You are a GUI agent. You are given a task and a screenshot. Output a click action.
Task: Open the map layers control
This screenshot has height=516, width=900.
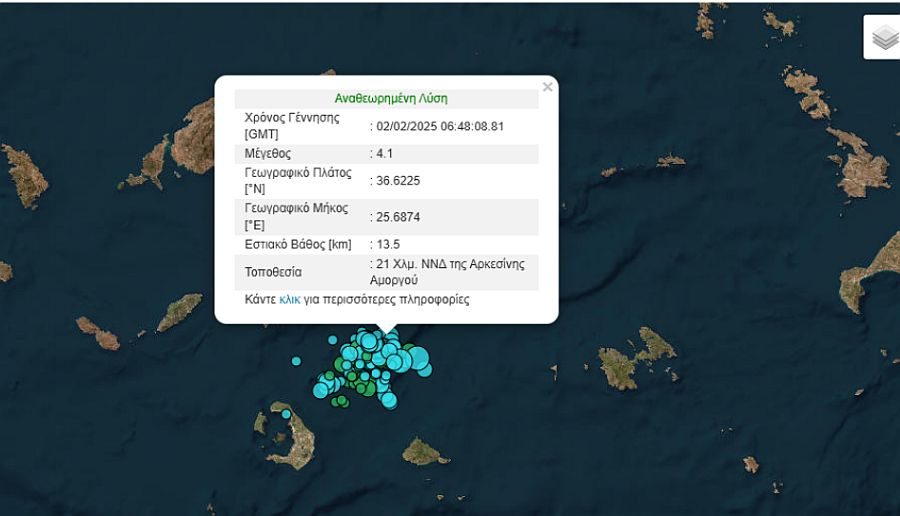tap(885, 38)
